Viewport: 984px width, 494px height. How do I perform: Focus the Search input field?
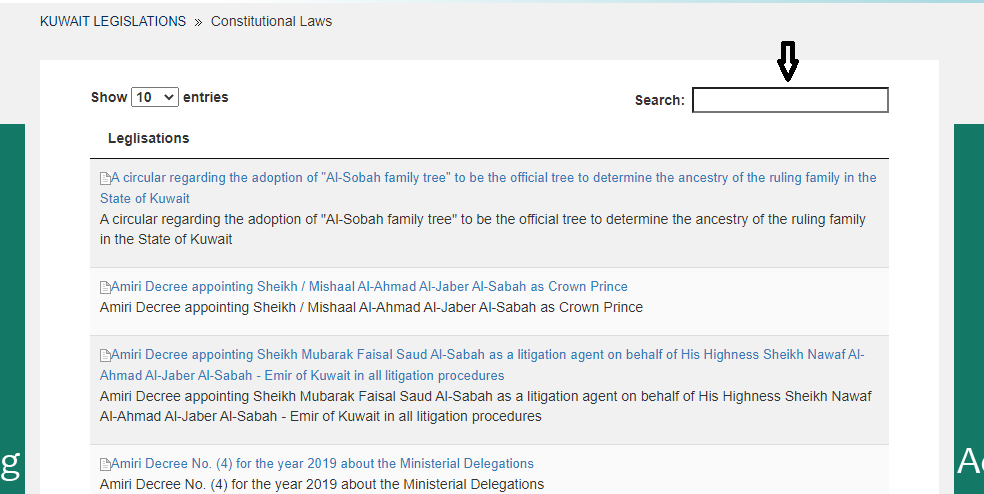point(790,100)
